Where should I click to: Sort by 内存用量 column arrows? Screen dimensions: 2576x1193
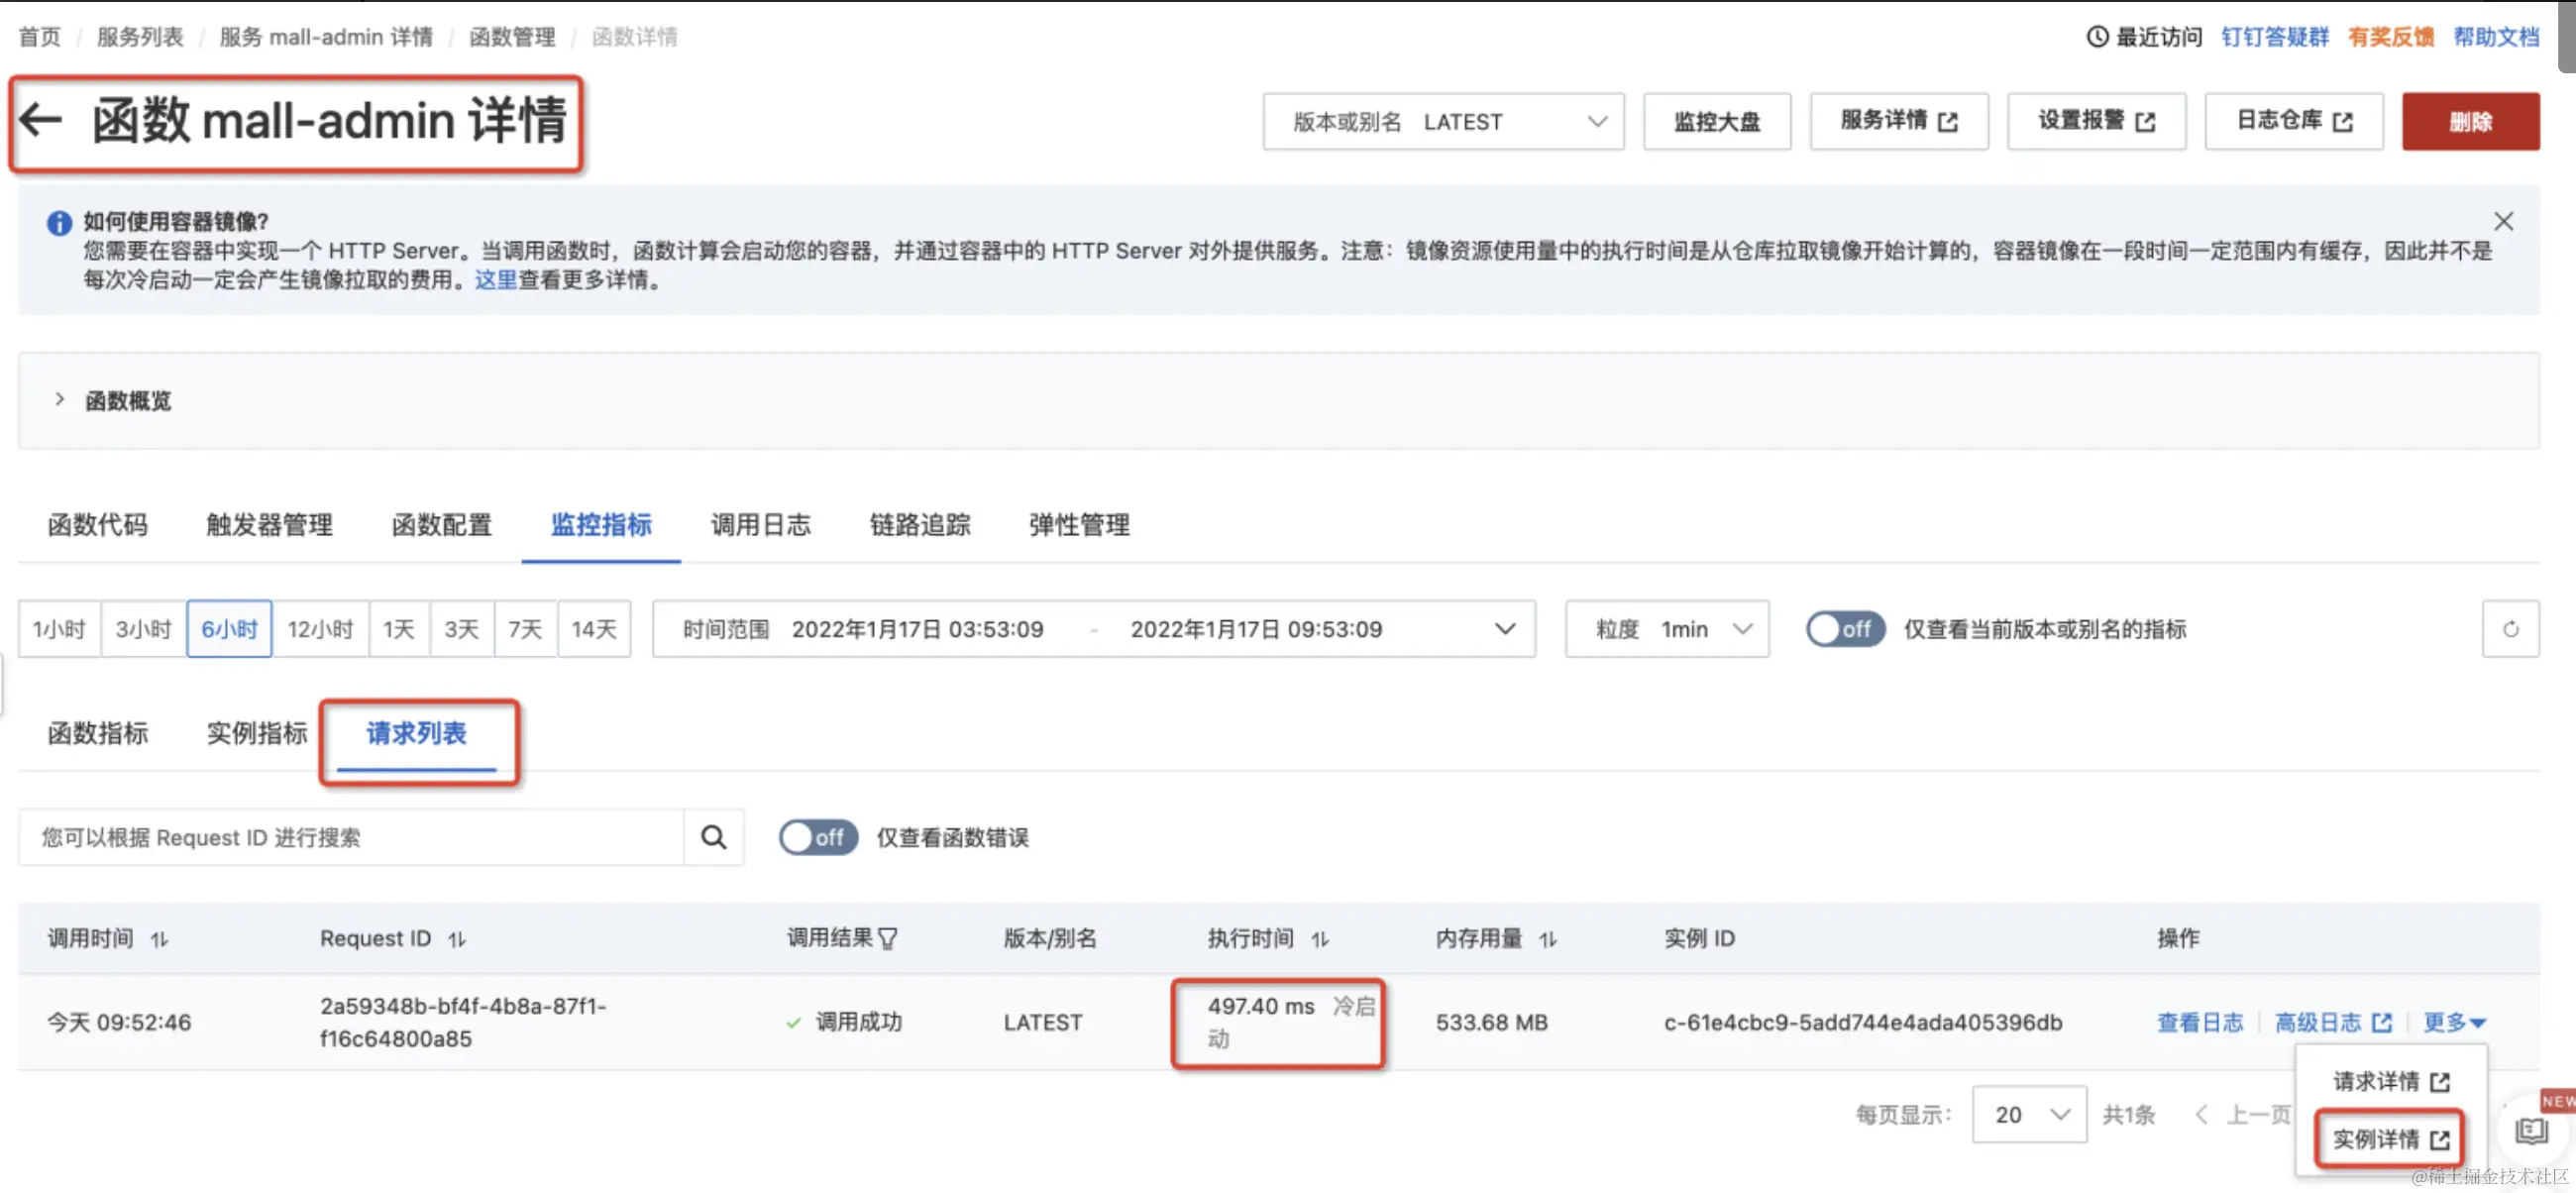1548,939
